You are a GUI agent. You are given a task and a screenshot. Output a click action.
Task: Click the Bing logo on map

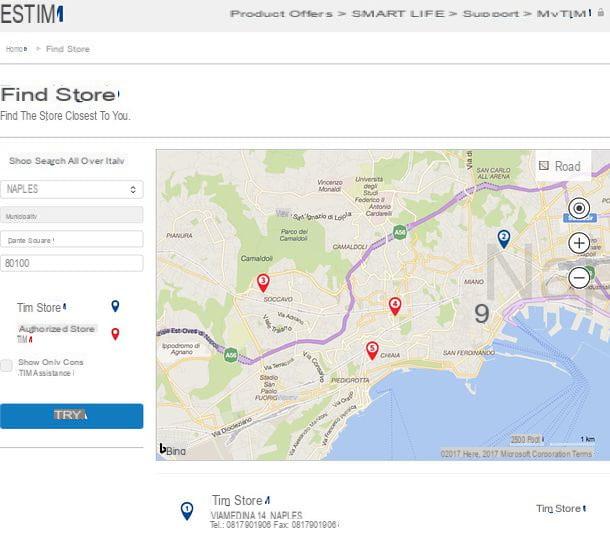pos(173,449)
